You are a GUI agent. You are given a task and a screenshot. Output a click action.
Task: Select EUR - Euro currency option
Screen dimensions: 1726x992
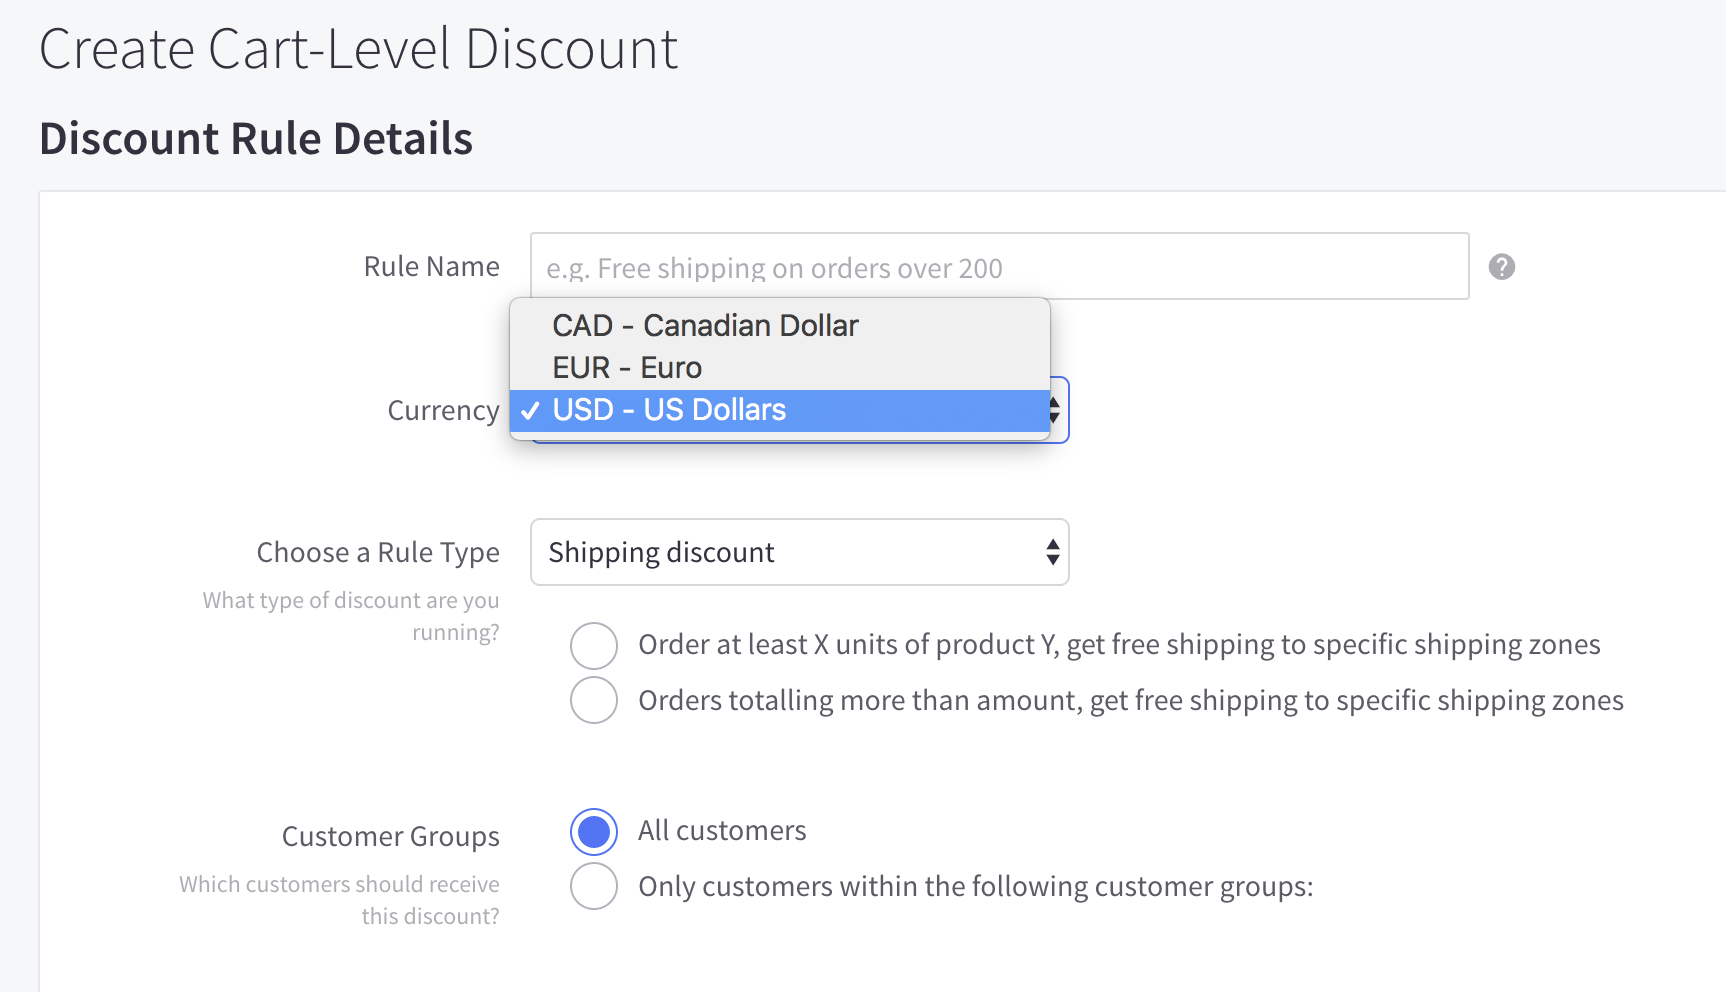(627, 367)
